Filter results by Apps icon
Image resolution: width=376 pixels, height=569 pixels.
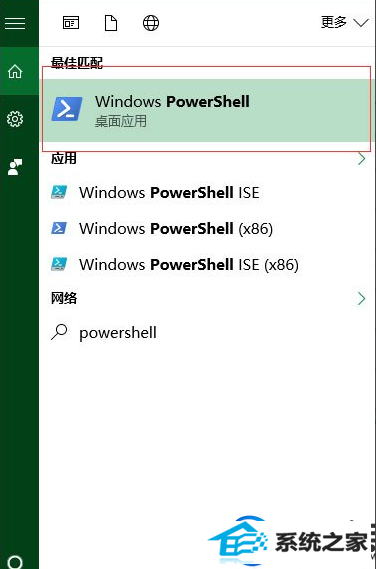coord(71,23)
